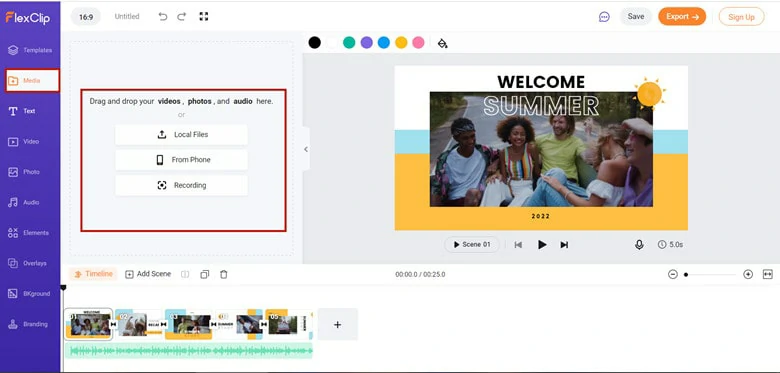The height and width of the screenshot is (373, 780).
Task: Select the sun sticker in the preview
Action: pos(650,93)
